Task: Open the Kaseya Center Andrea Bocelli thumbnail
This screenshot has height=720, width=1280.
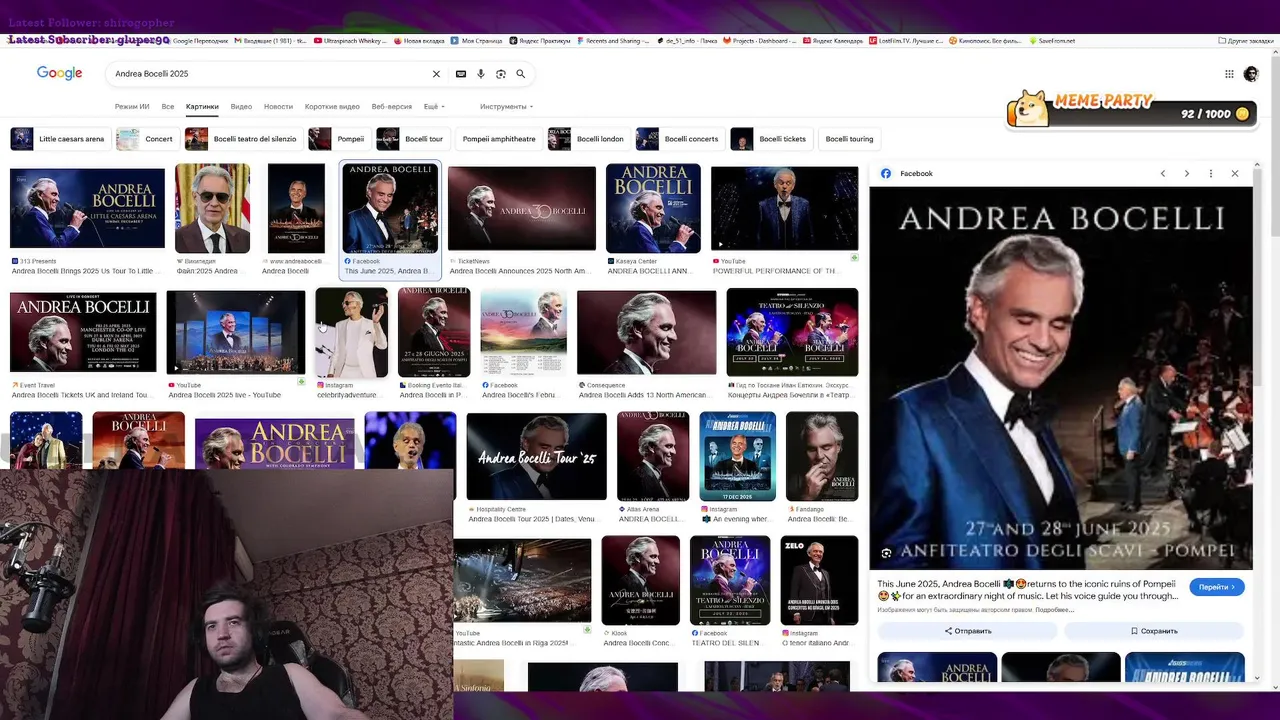Action: pos(653,208)
